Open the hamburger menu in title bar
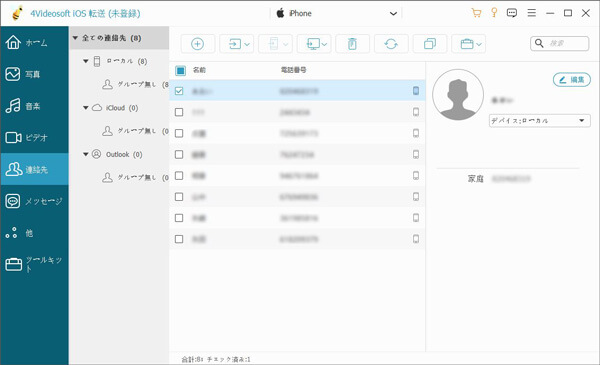The image size is (600, 365). [x=532, y=13]
